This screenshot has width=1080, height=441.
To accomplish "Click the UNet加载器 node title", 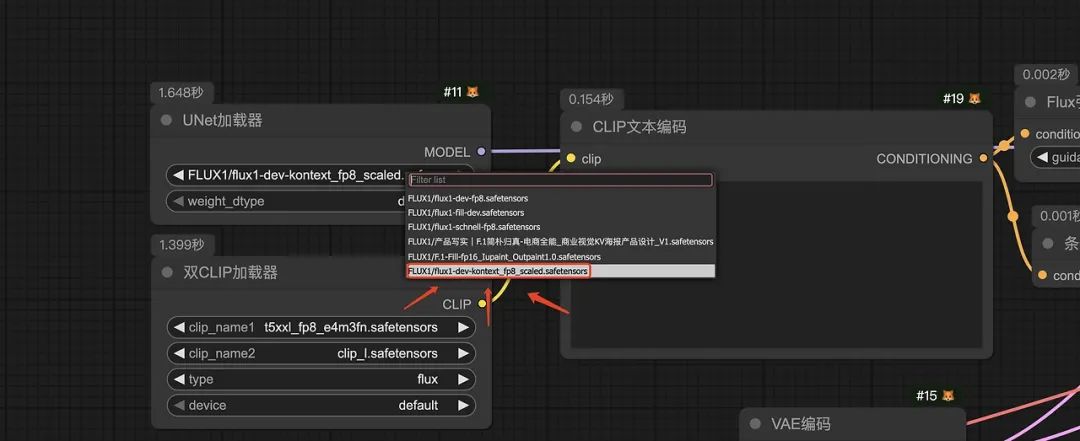I will [222, 121].
